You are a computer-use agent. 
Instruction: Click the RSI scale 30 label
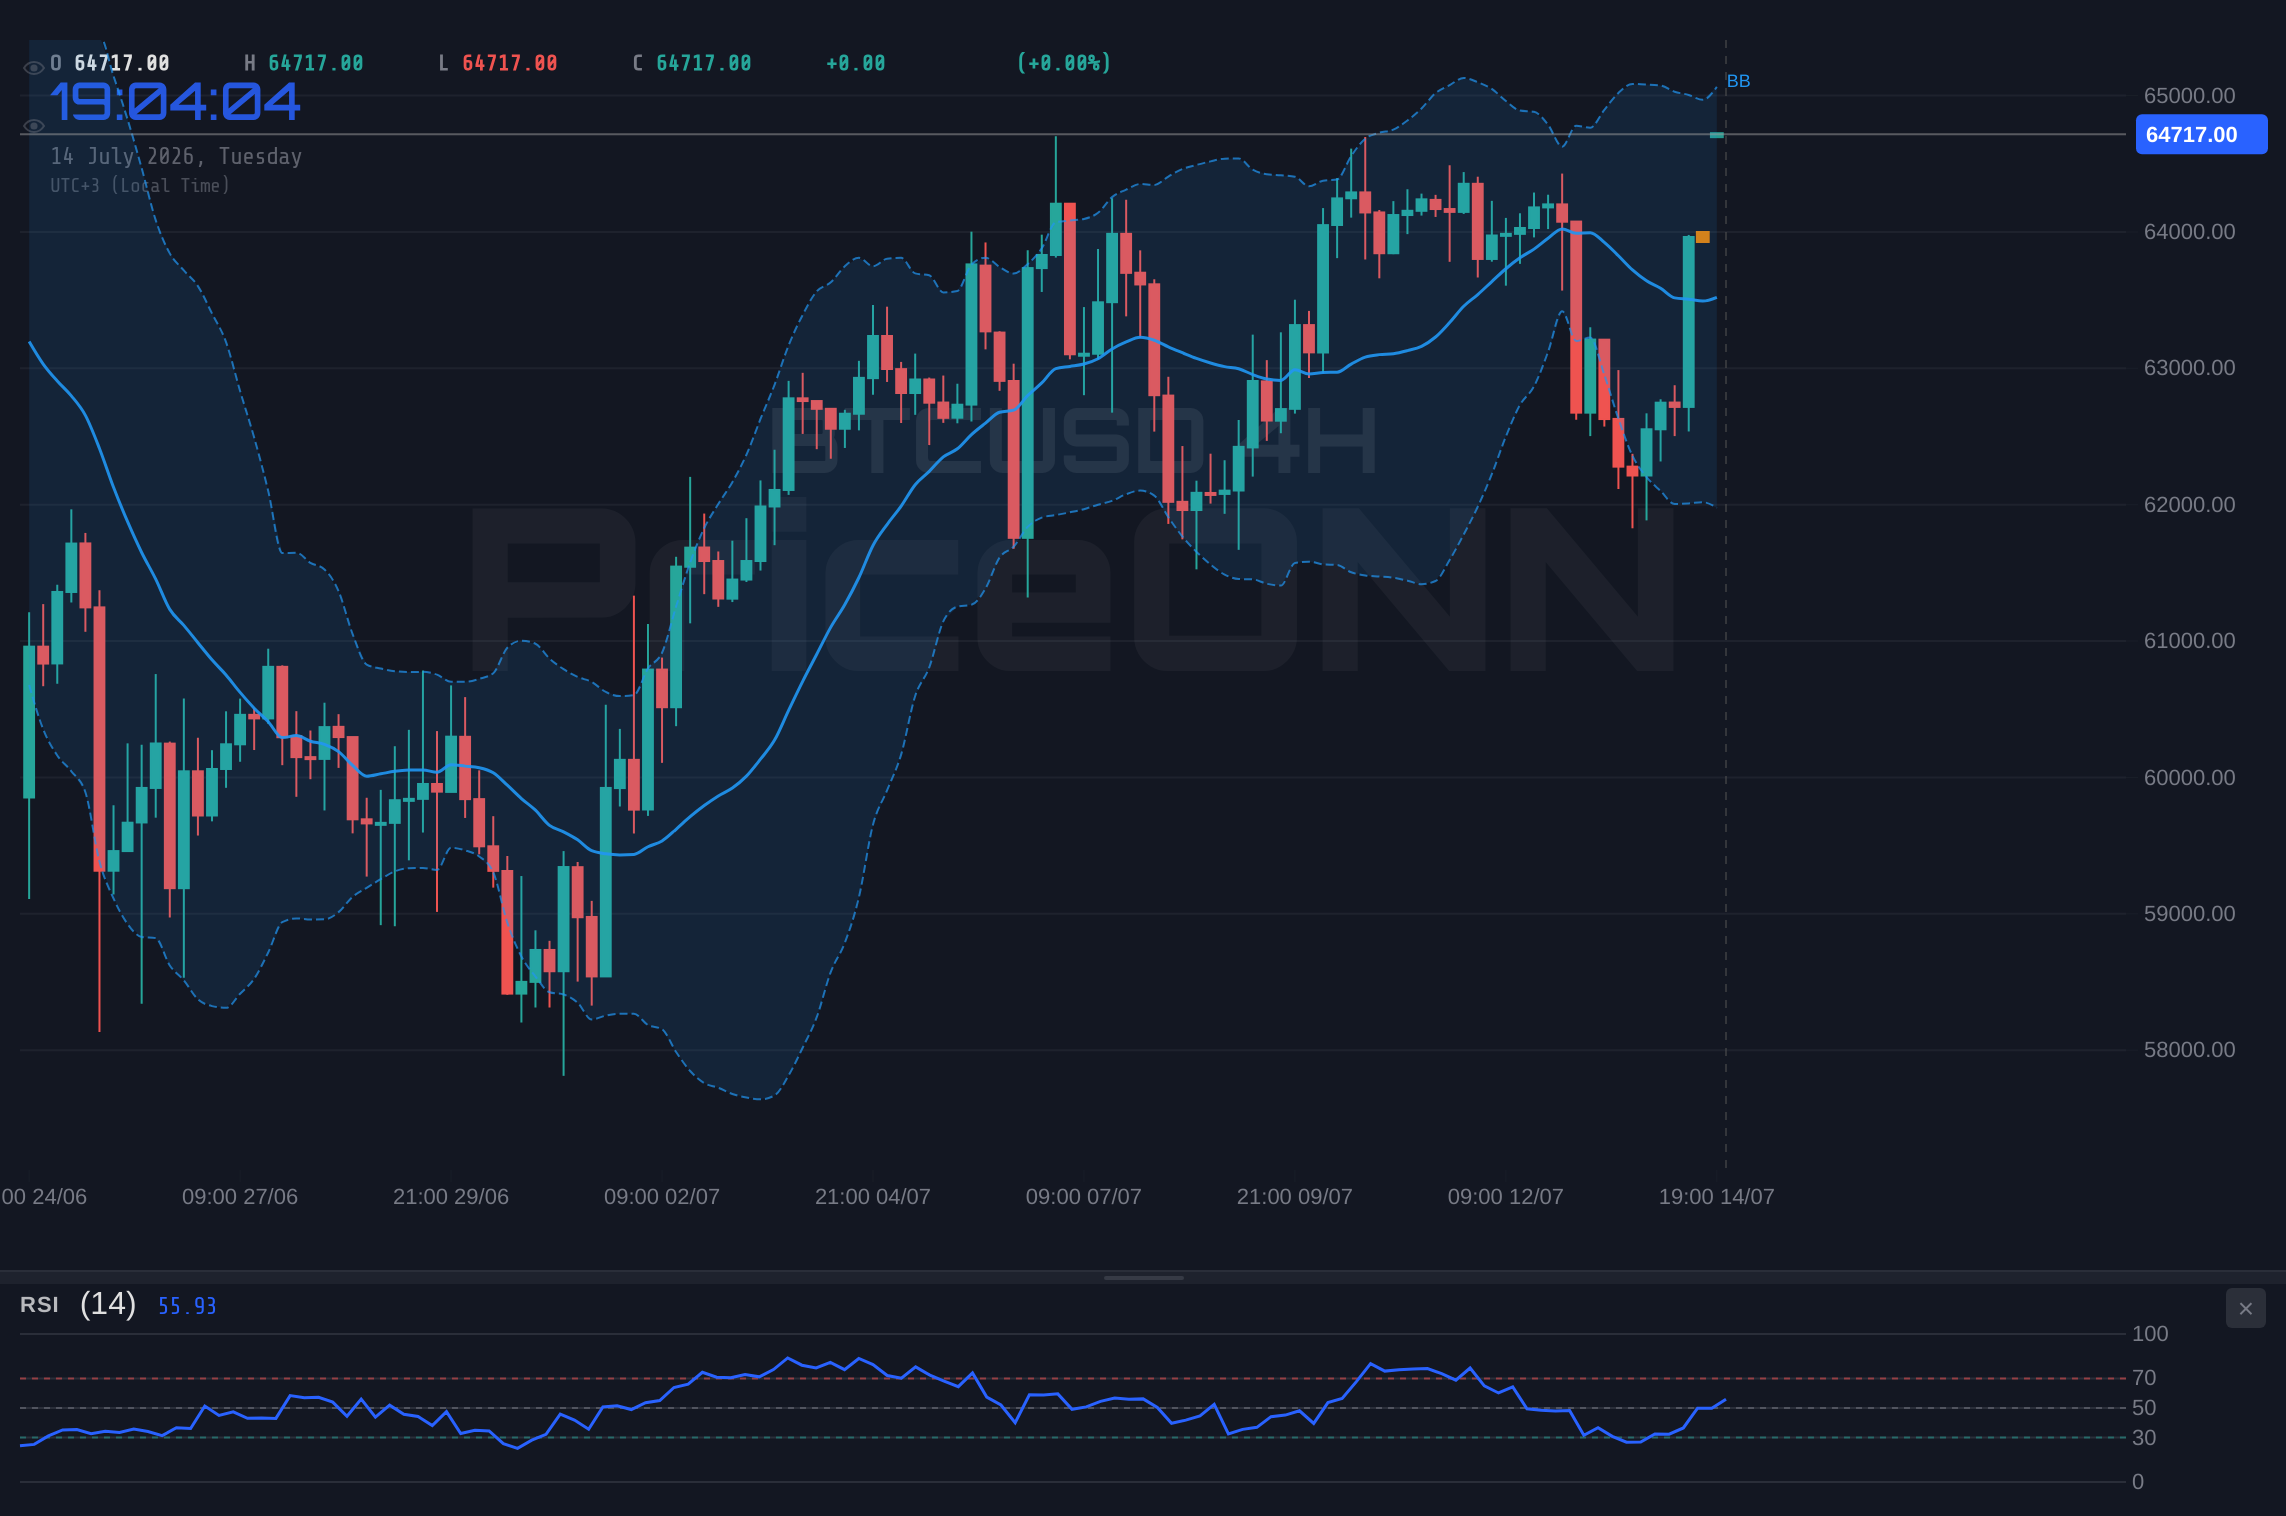click(x=2144, y=1438)
